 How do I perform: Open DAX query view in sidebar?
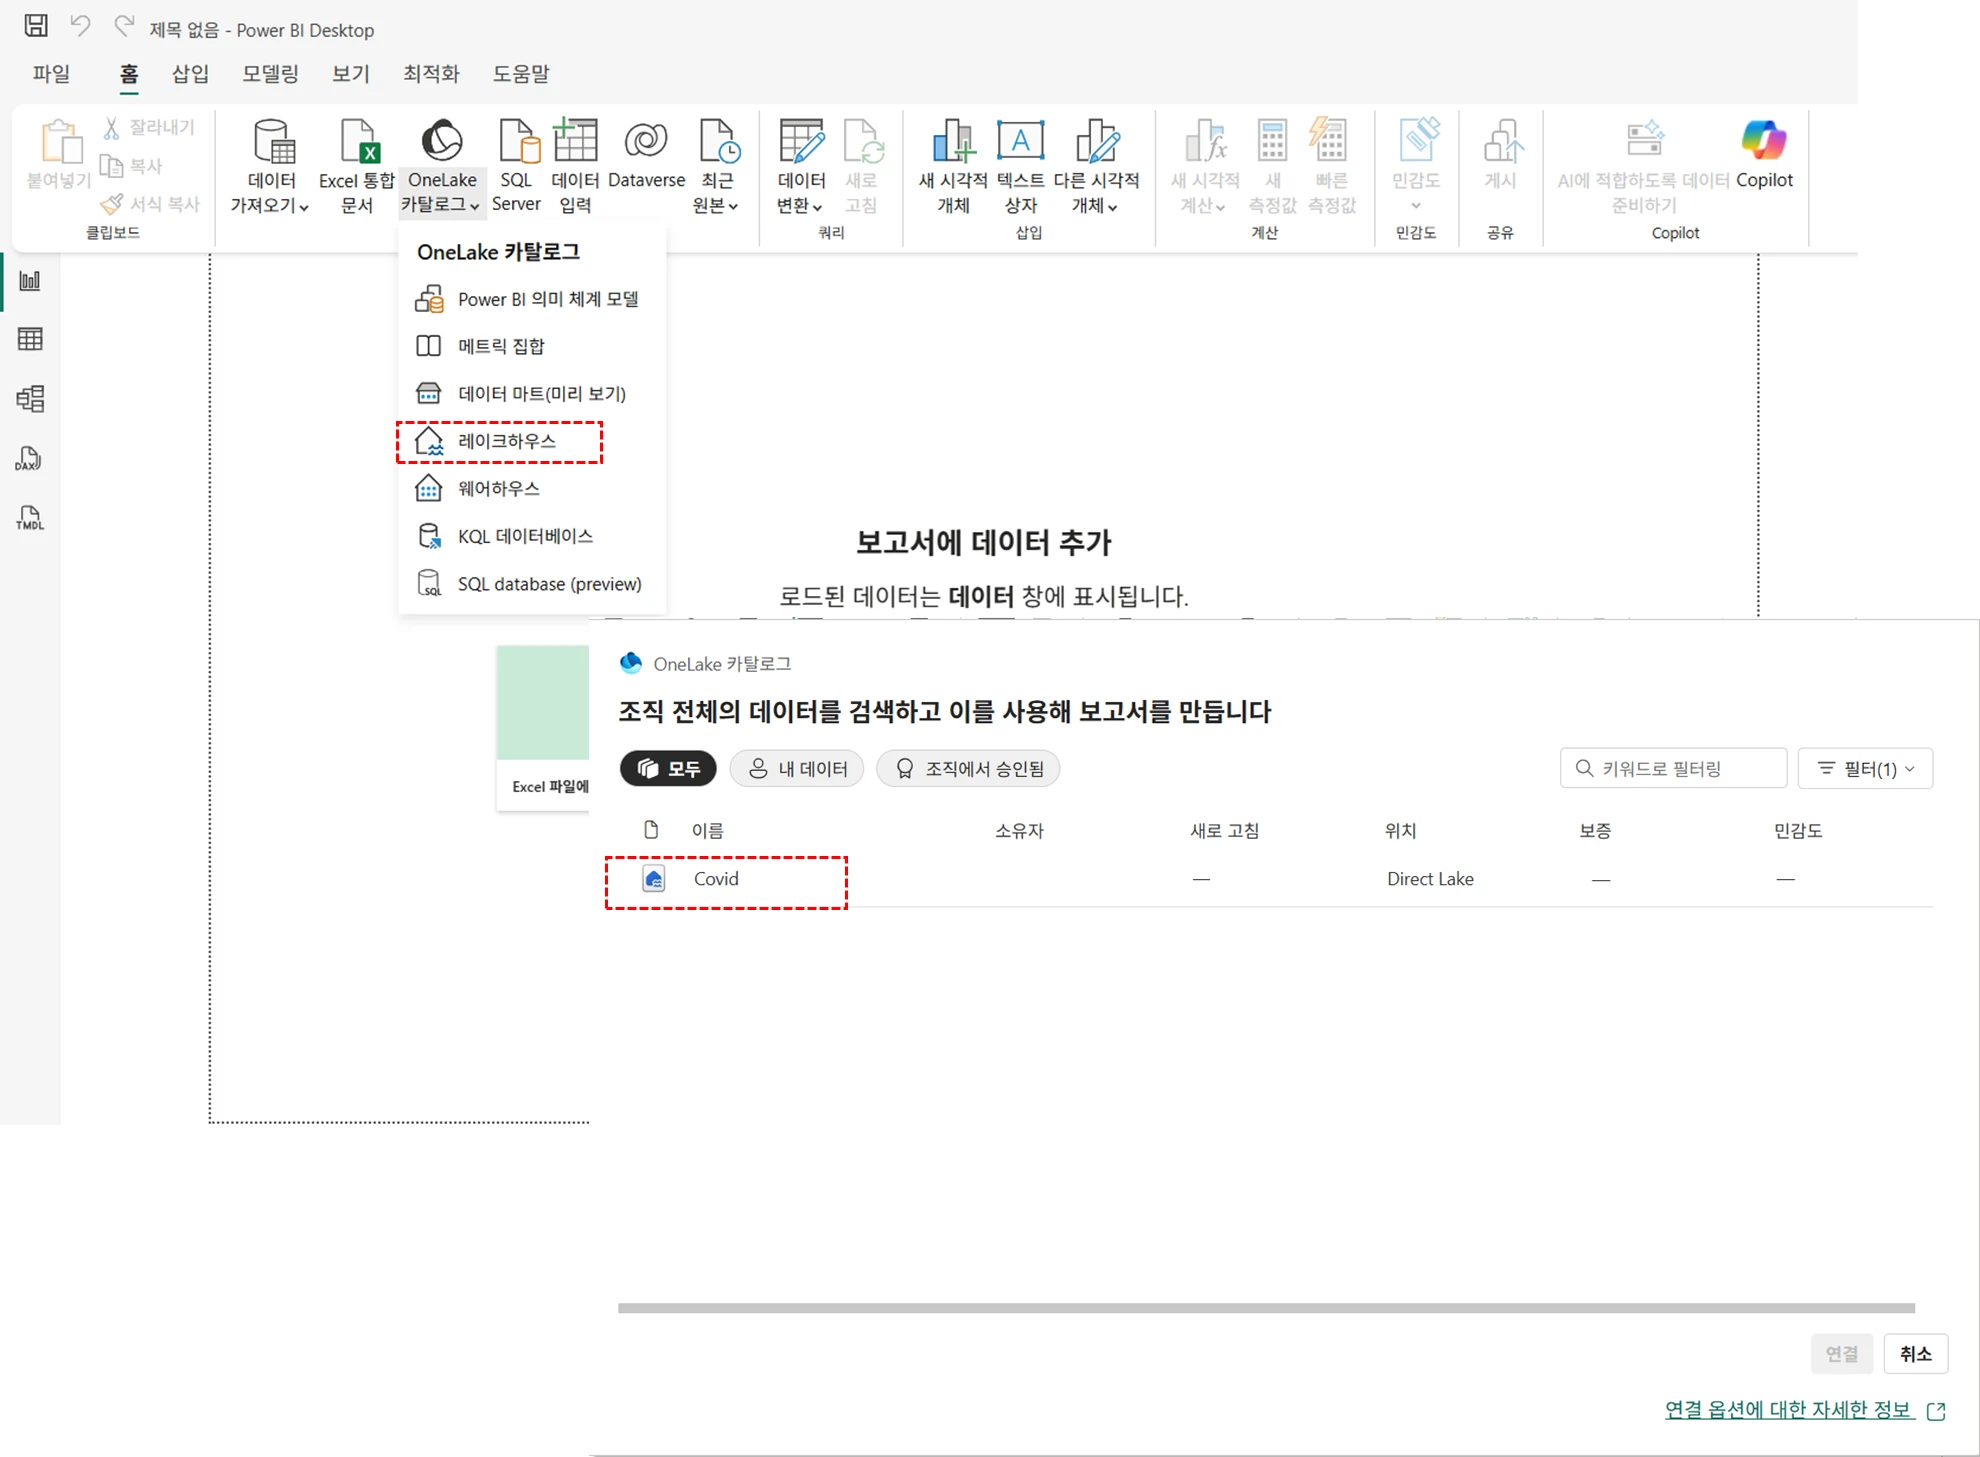[30, 459]
